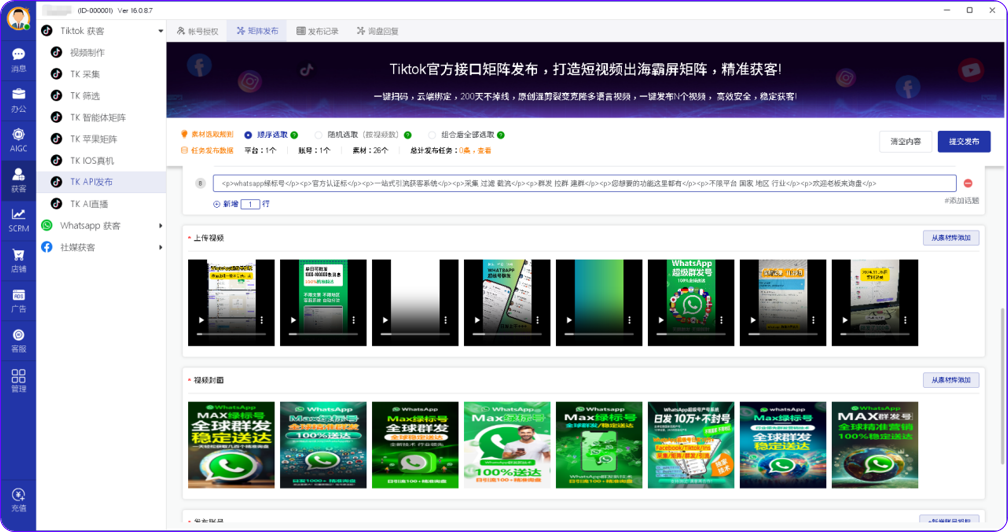Click the 清空内容 button
The image size is (1008, 532).
[905, 141]
